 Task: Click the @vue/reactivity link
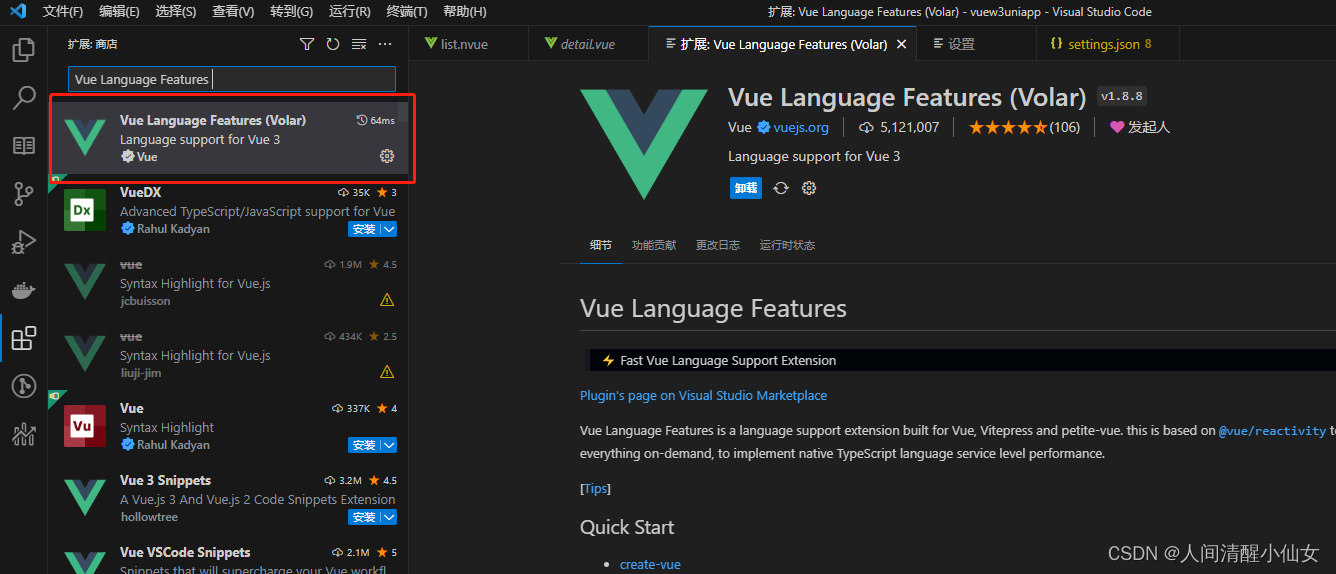[1272, 431]
